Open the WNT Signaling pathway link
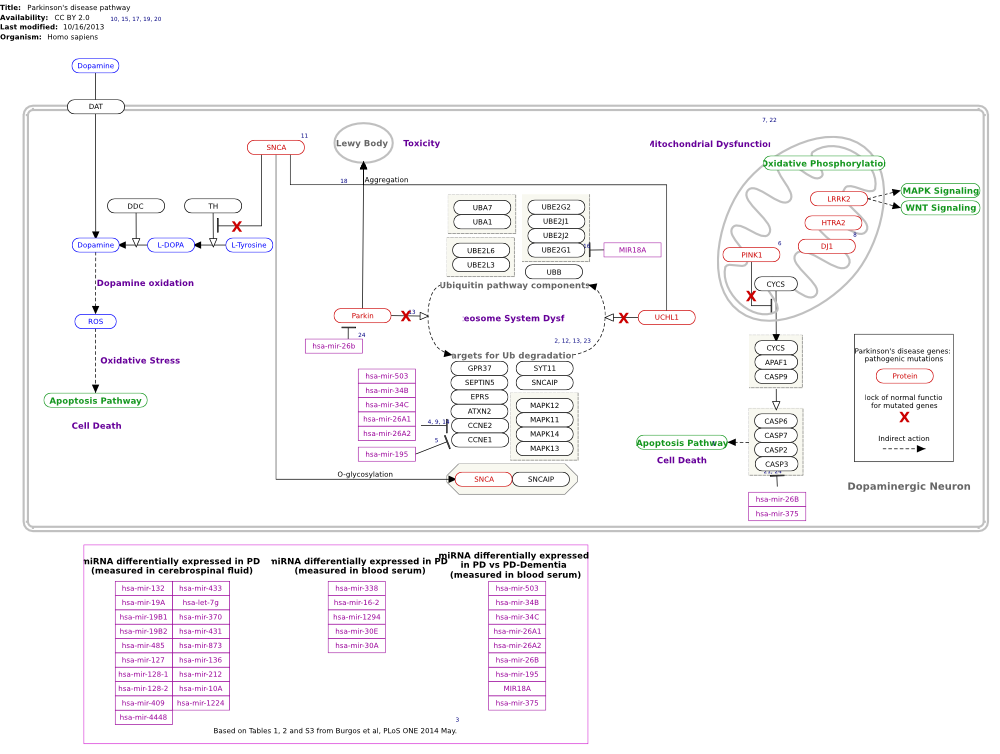 940,207
